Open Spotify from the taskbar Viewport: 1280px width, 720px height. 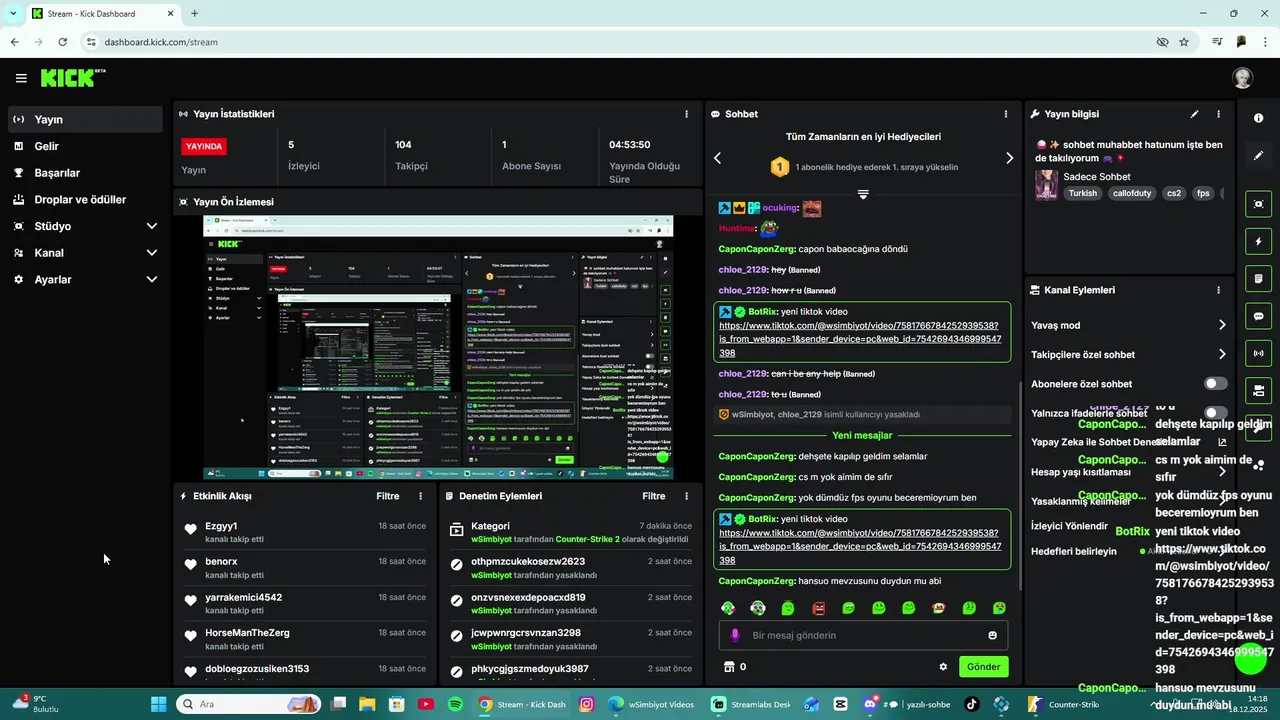pos(455,704)
